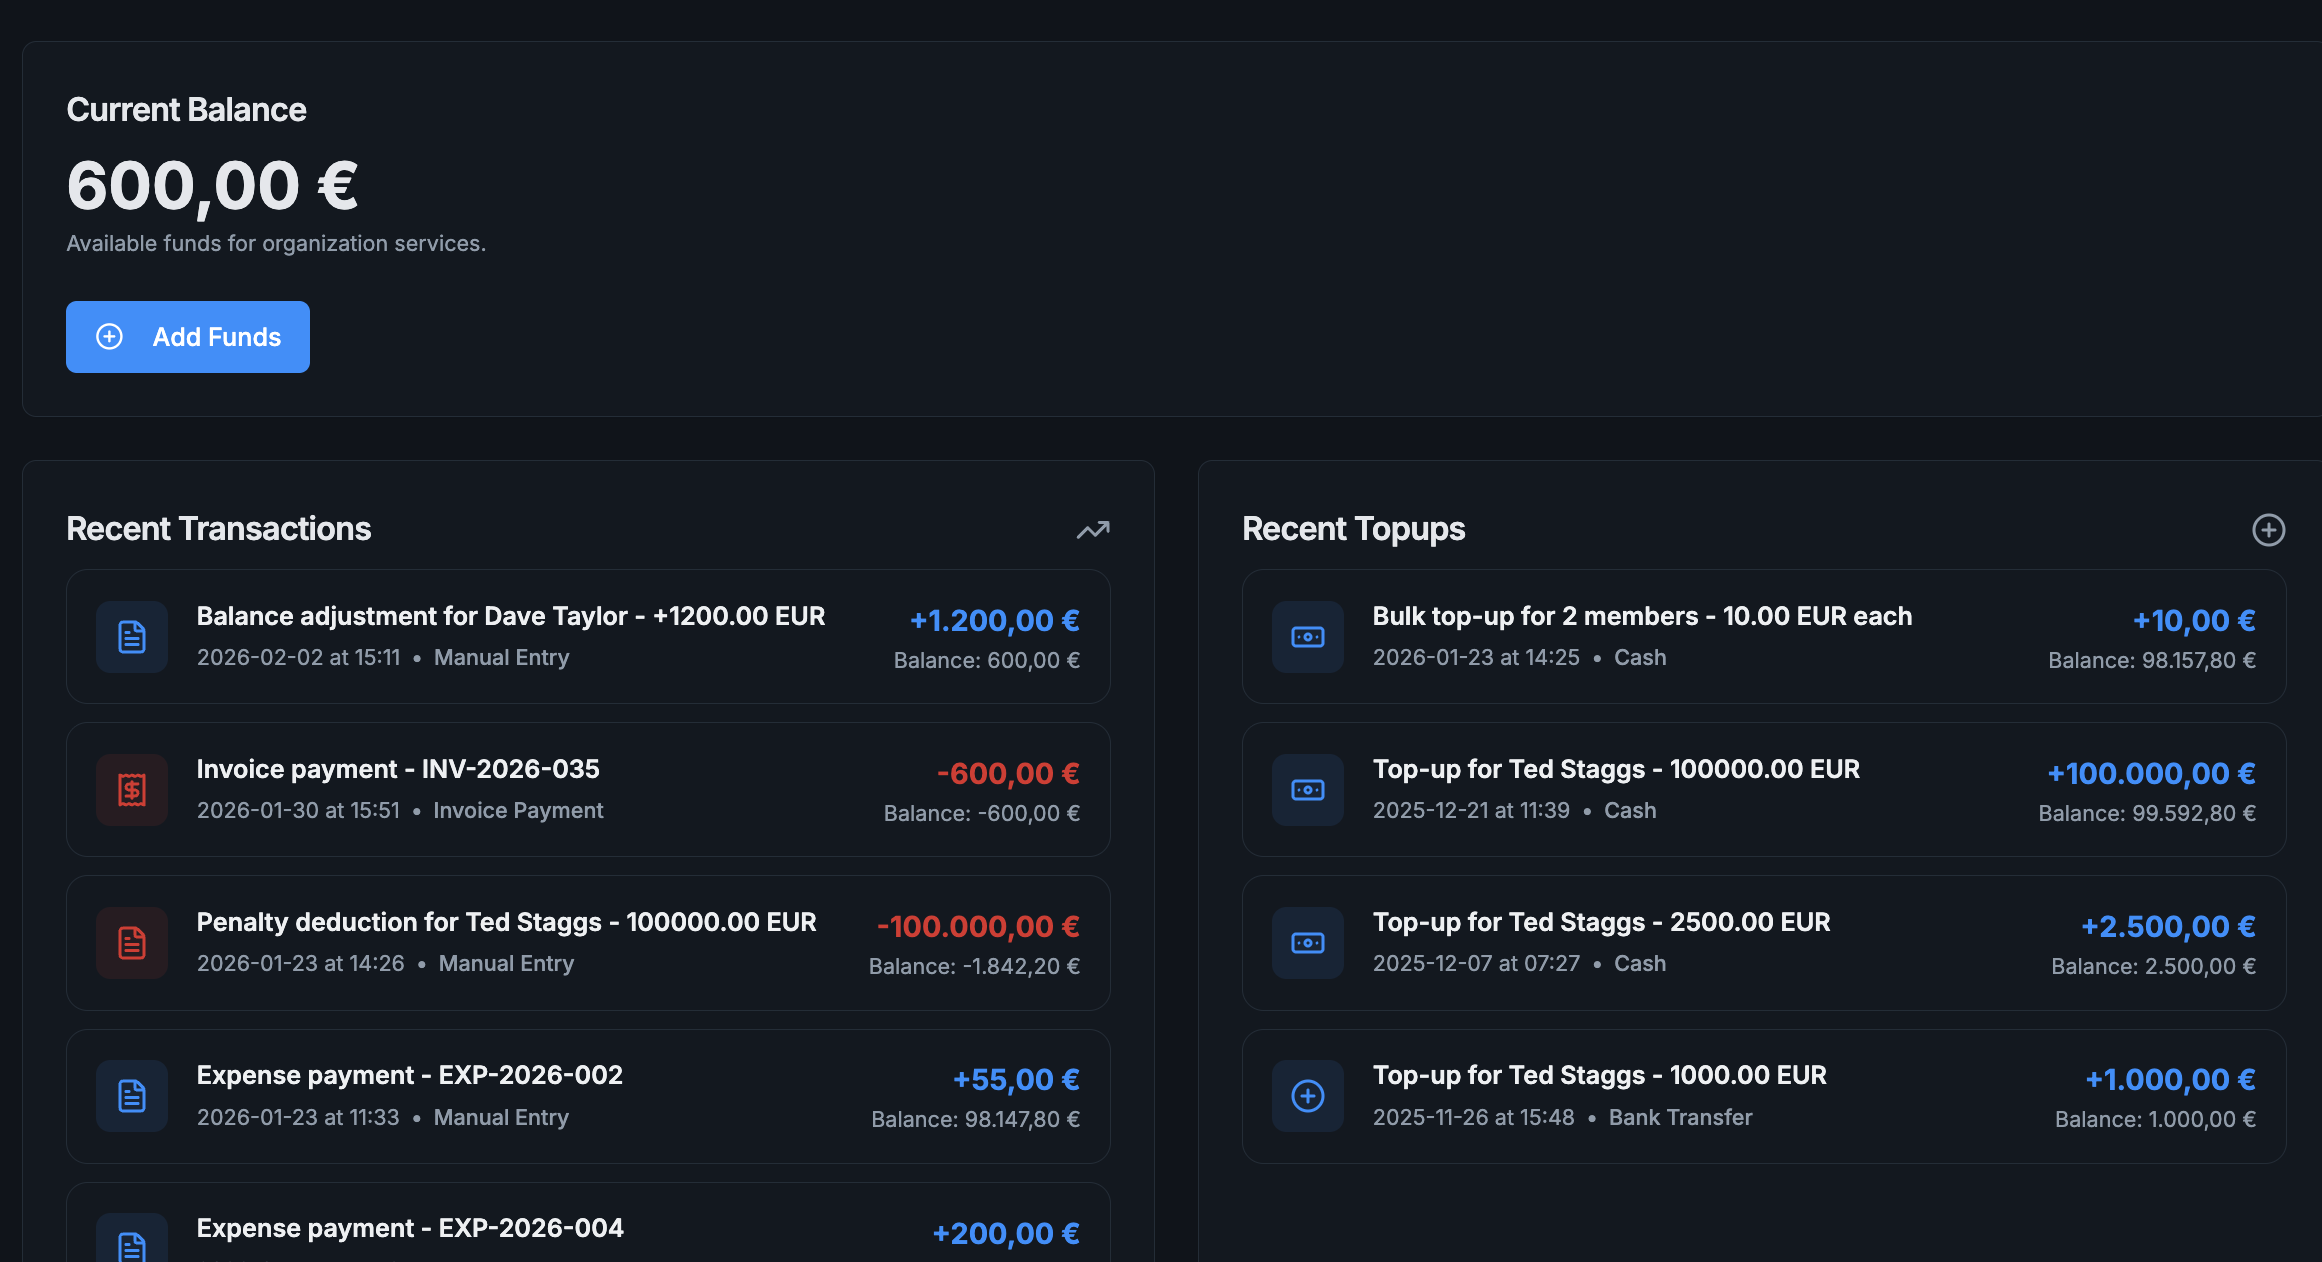Image resolution: width=2322 pixels, height=1262 pixels.
Task: Open the Balance adjustment for Dave Taylor entry
Action: tap(511, 617)
